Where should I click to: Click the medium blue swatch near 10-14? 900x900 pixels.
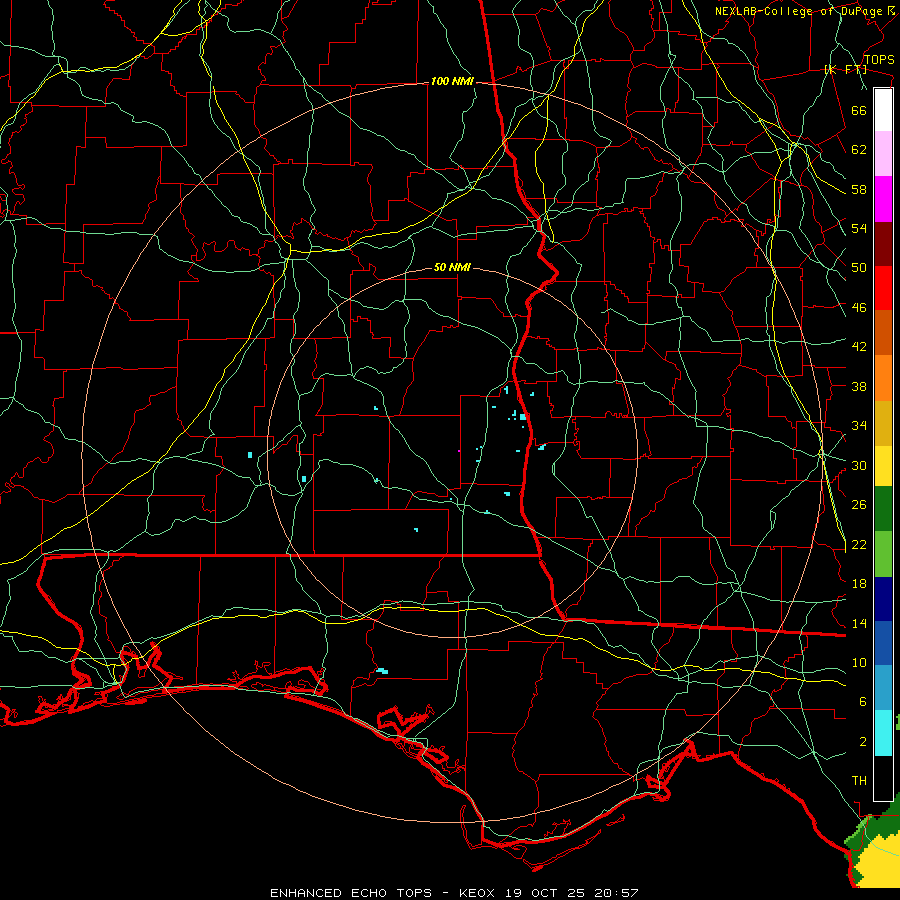click(883, 643)
